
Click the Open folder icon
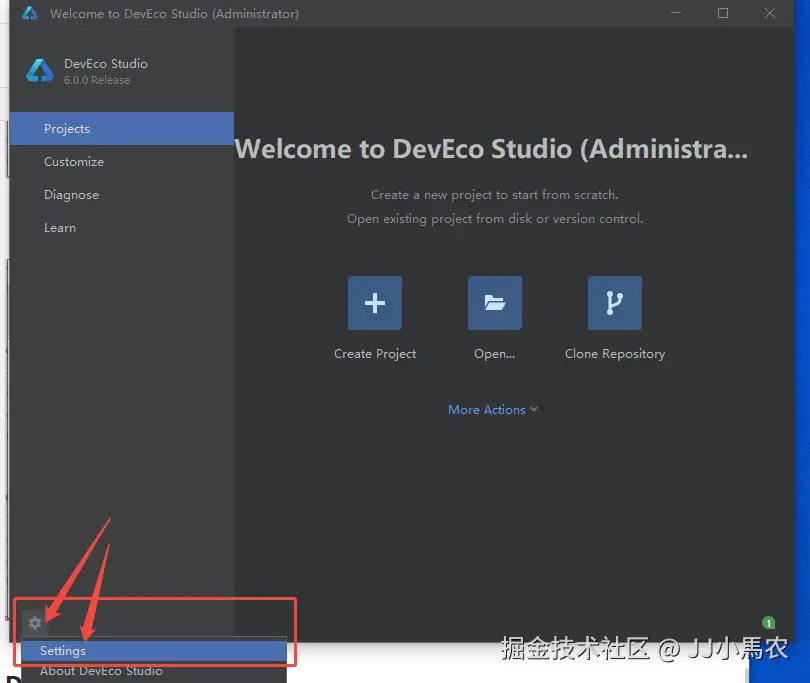494,303
